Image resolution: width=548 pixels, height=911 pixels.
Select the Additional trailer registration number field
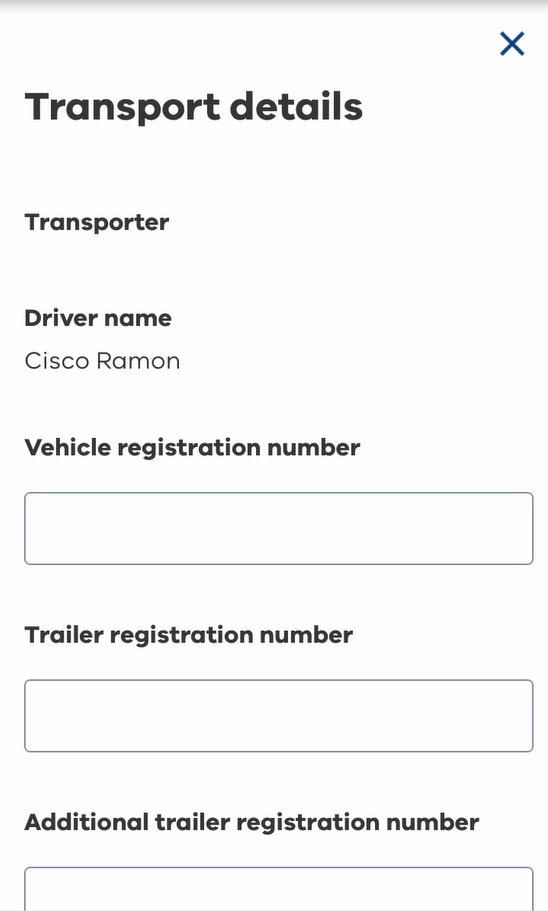coord(278,889)
